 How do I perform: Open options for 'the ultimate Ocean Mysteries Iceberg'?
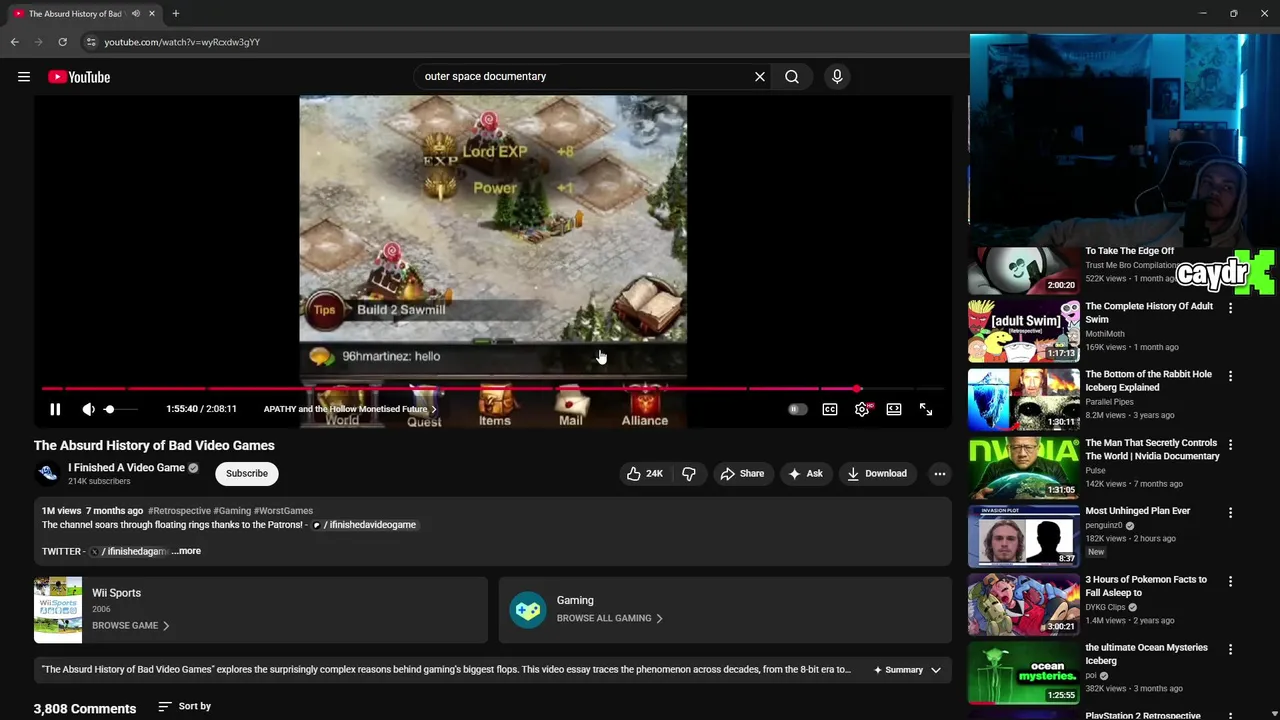click(1231, 649)
